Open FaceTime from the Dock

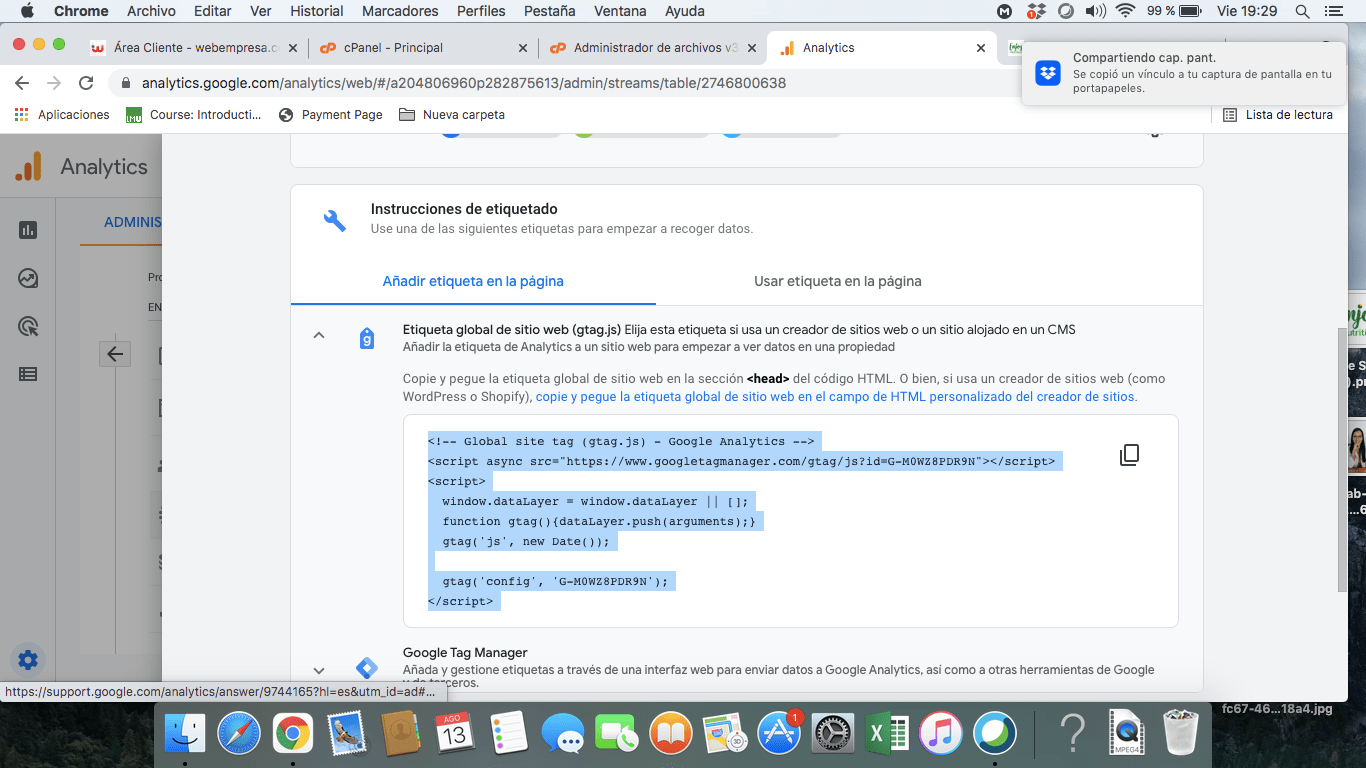[x=616, y=735]
